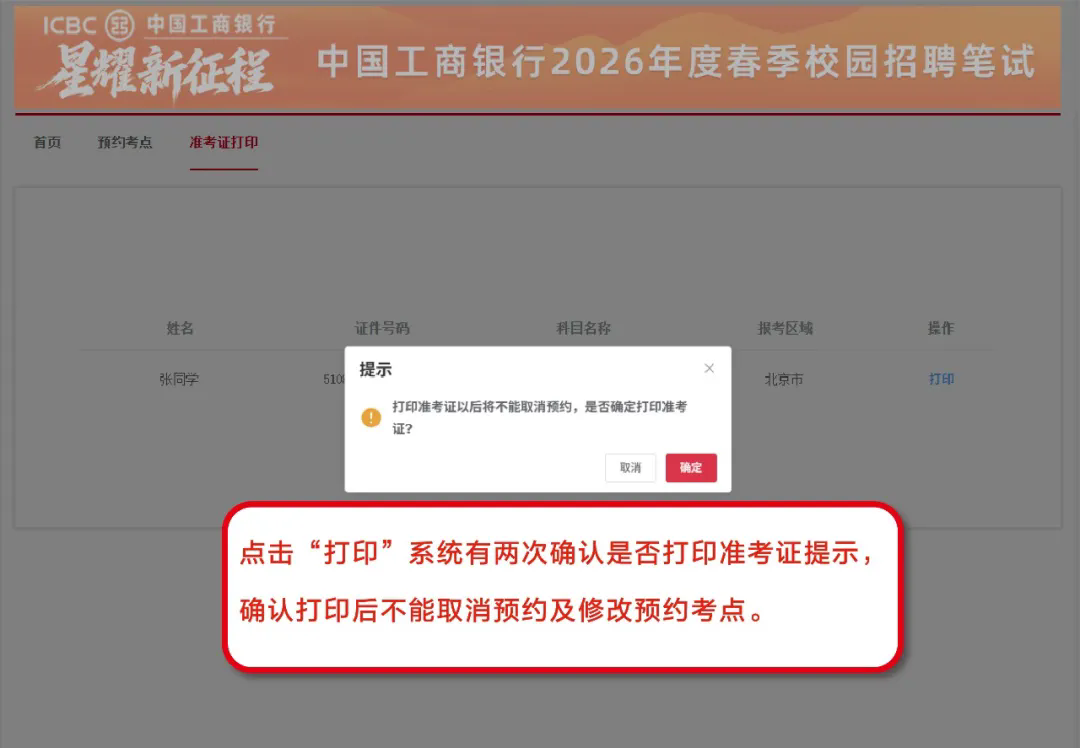1080x748 pixels.
Task: Click the ICBC circular logo emblem
Action: [x=120, y=25]
